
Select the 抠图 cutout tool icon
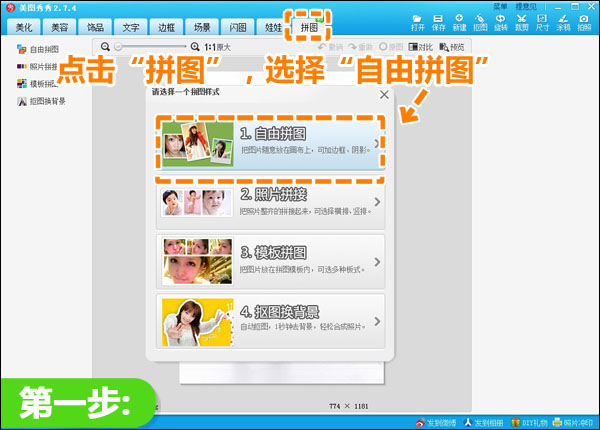point(480,18)
